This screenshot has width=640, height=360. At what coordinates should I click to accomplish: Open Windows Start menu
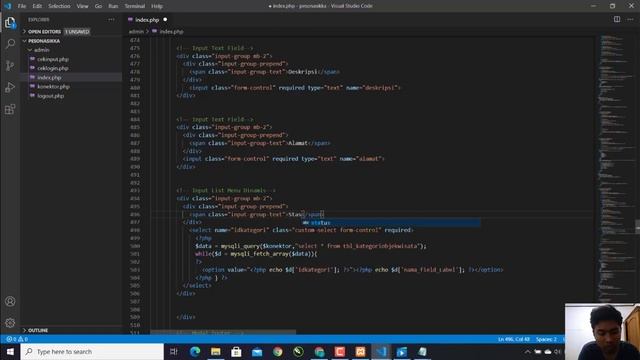[10, 351]
